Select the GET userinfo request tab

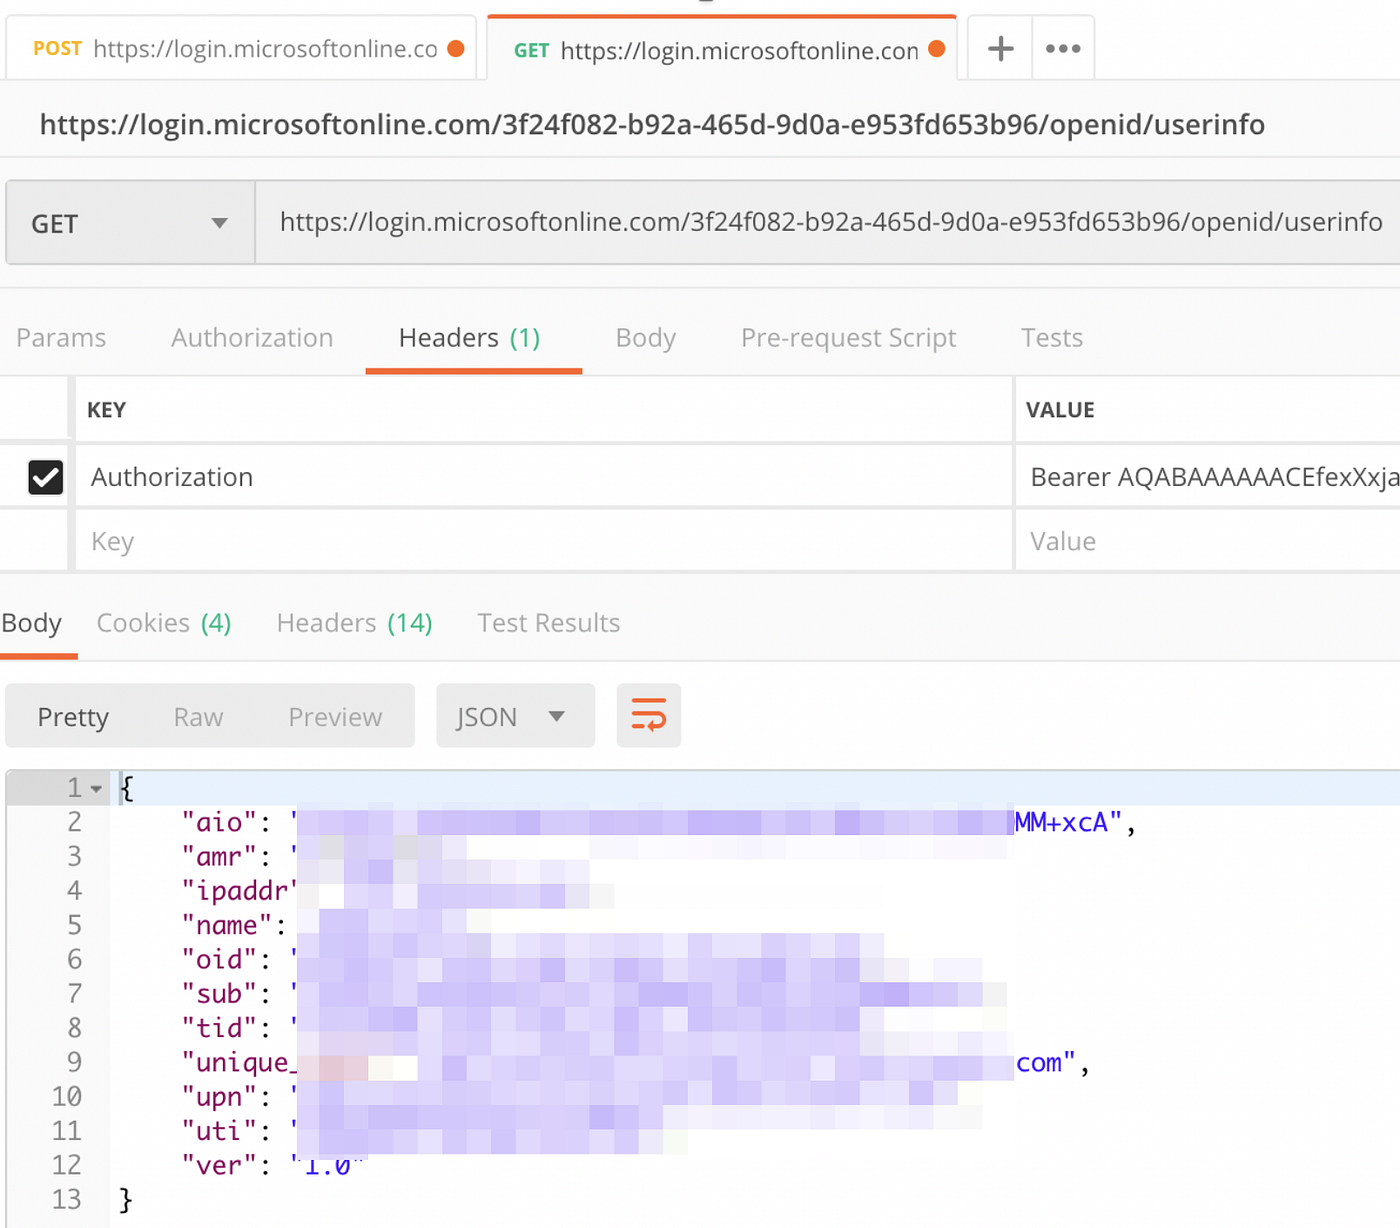(722, 49)
